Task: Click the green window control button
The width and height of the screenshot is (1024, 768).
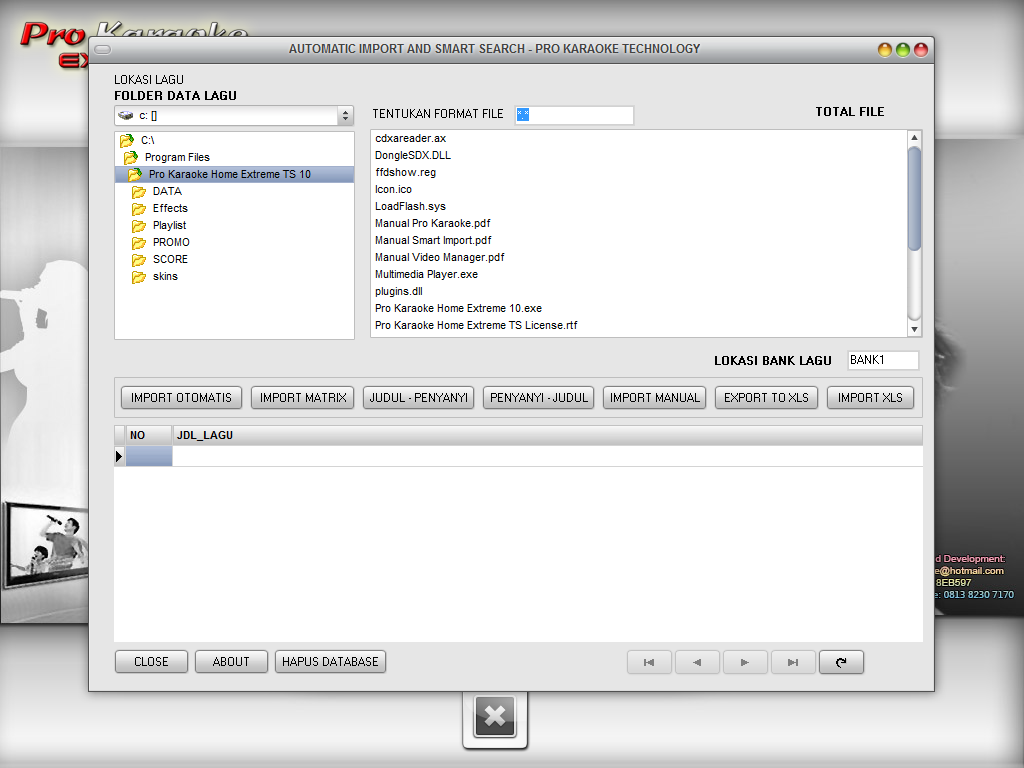Action: pyautogui.click(x=903, y=50)
